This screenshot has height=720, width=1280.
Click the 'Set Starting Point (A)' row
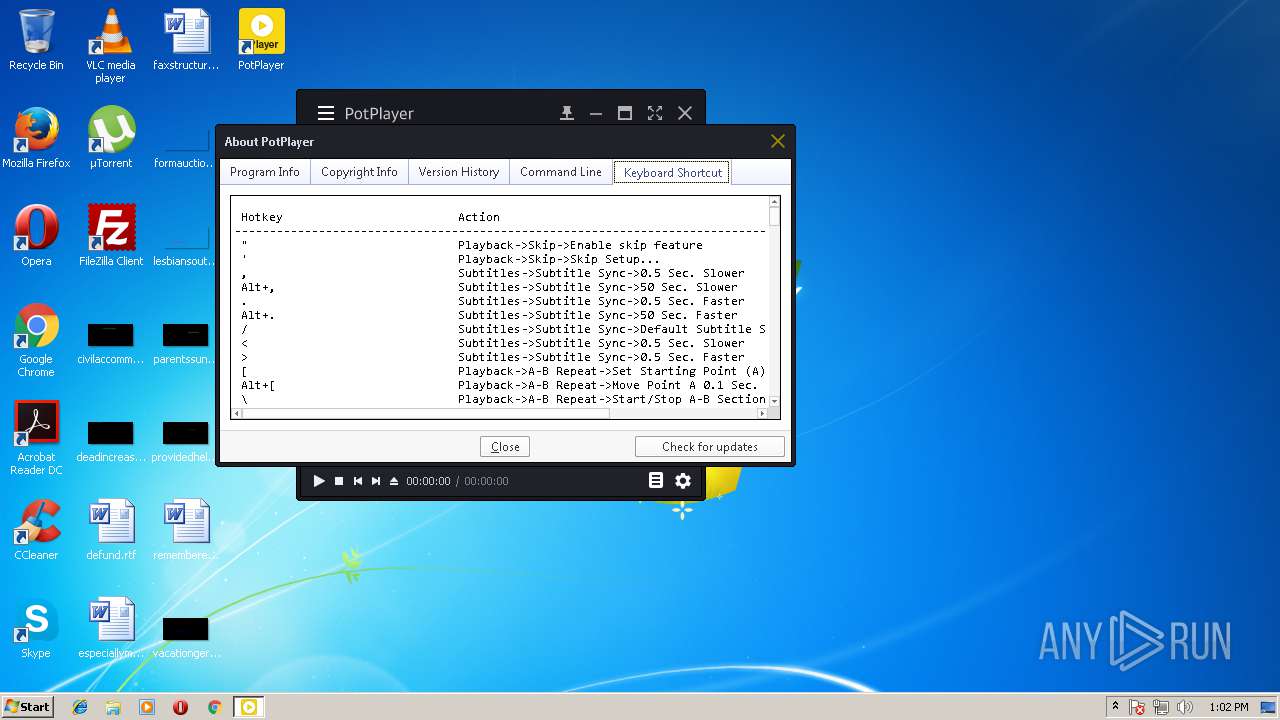point(501,371)
